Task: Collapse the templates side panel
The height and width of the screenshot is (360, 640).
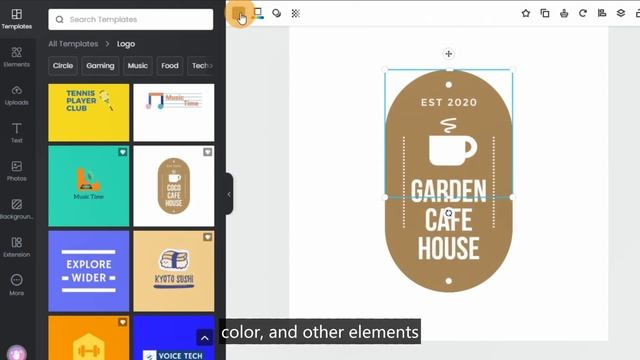Action: click(229, 194)
